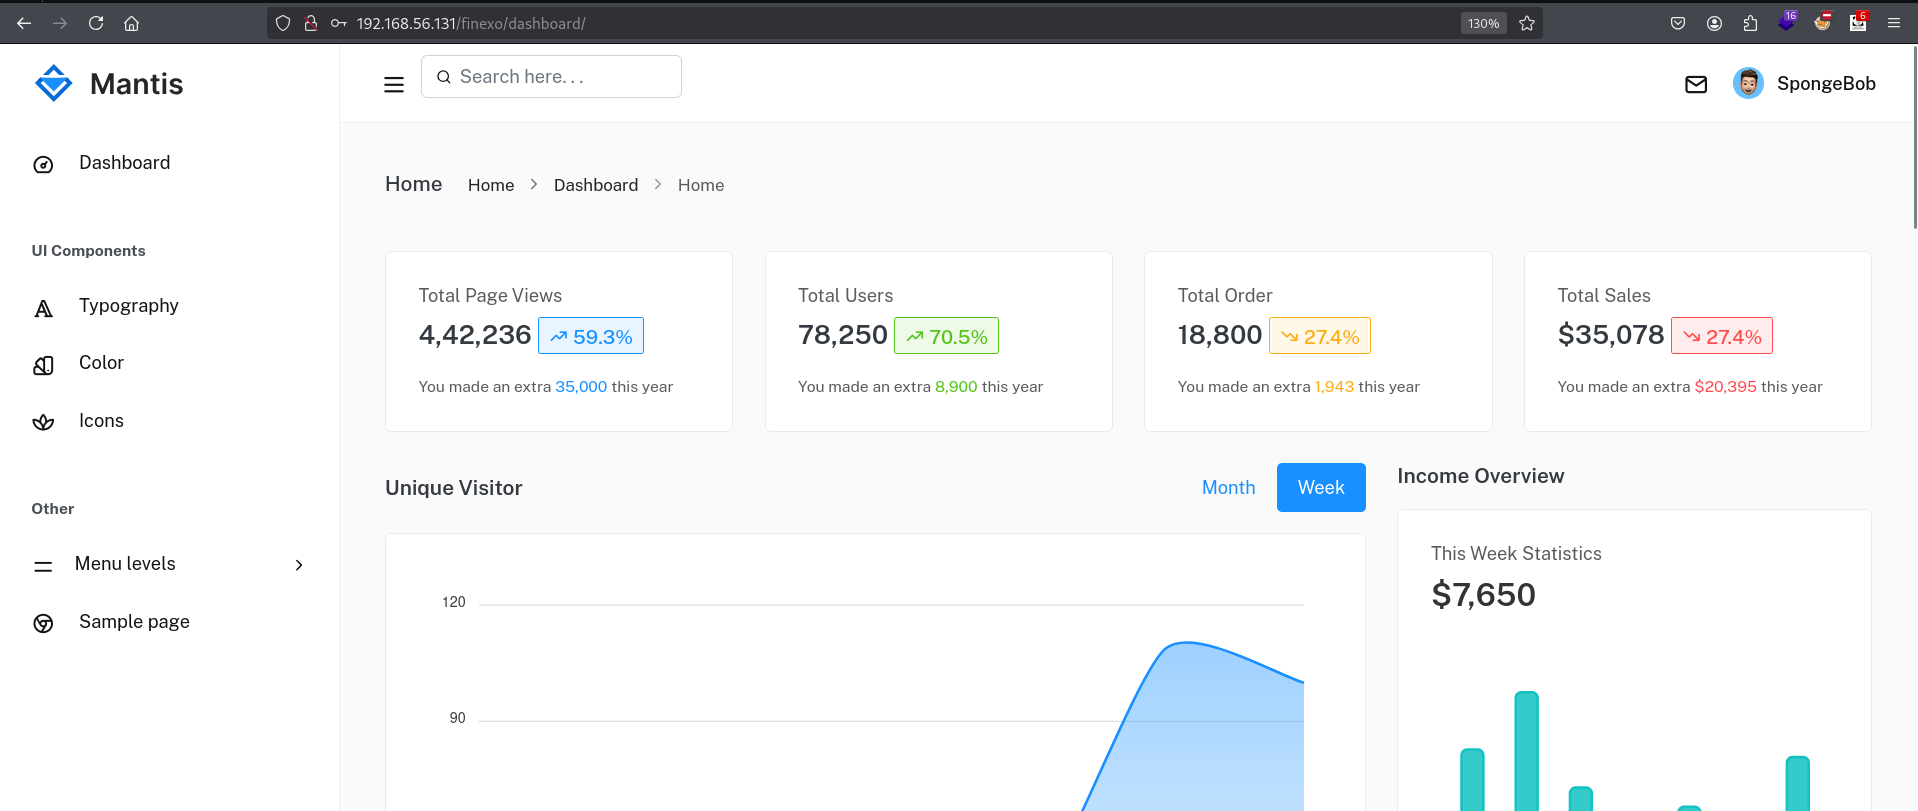Click the extension icon with badge 16
The height and width of the screenshot is (811, 1918).
point(1787,21)
